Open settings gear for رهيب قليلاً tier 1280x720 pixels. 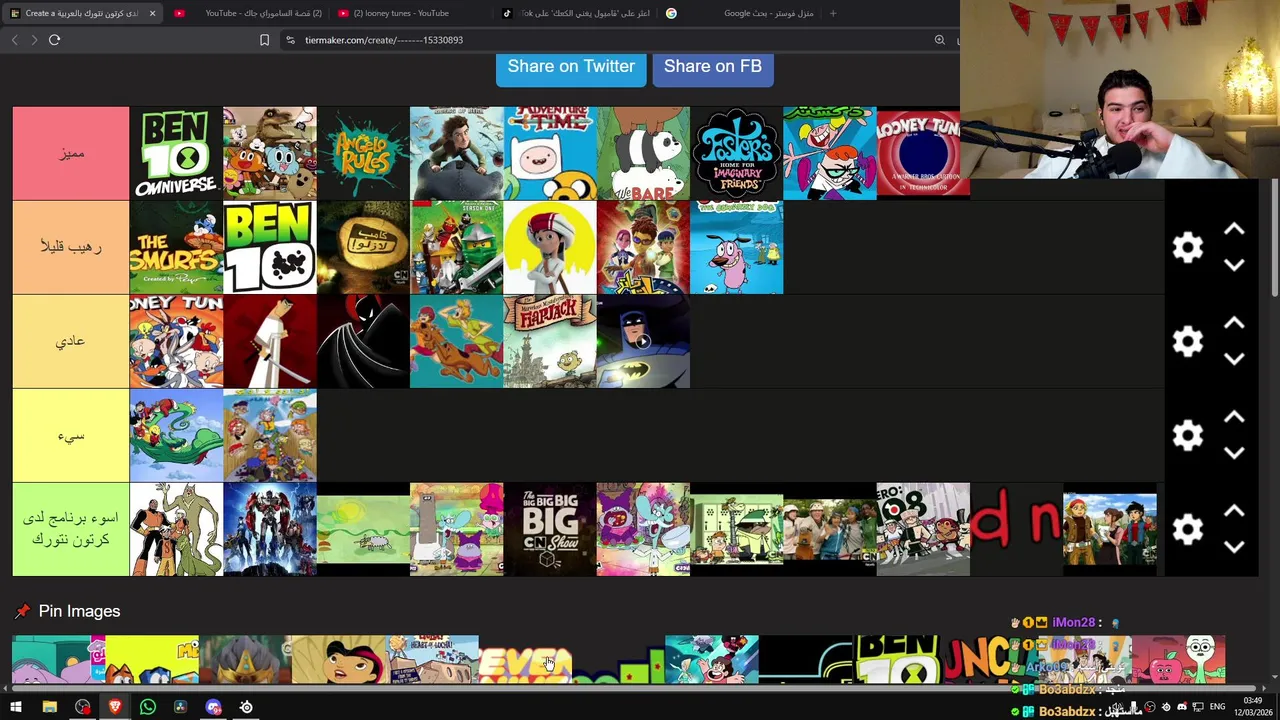click(1187, 248)
